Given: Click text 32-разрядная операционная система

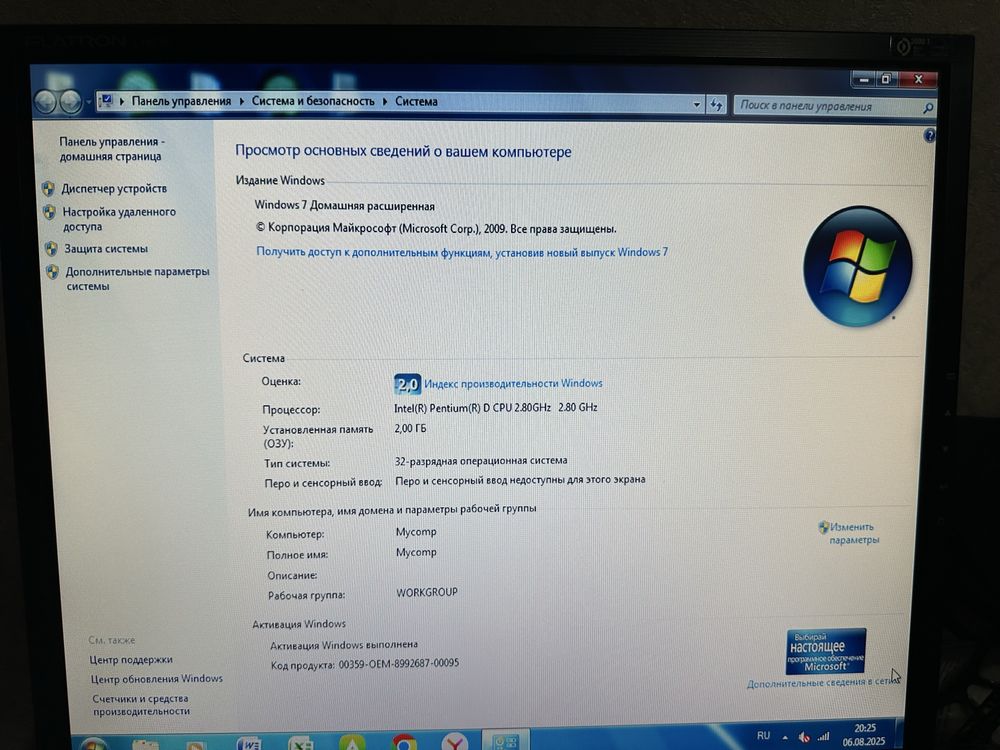Looking at the screenshot, I should coord(481,460).
